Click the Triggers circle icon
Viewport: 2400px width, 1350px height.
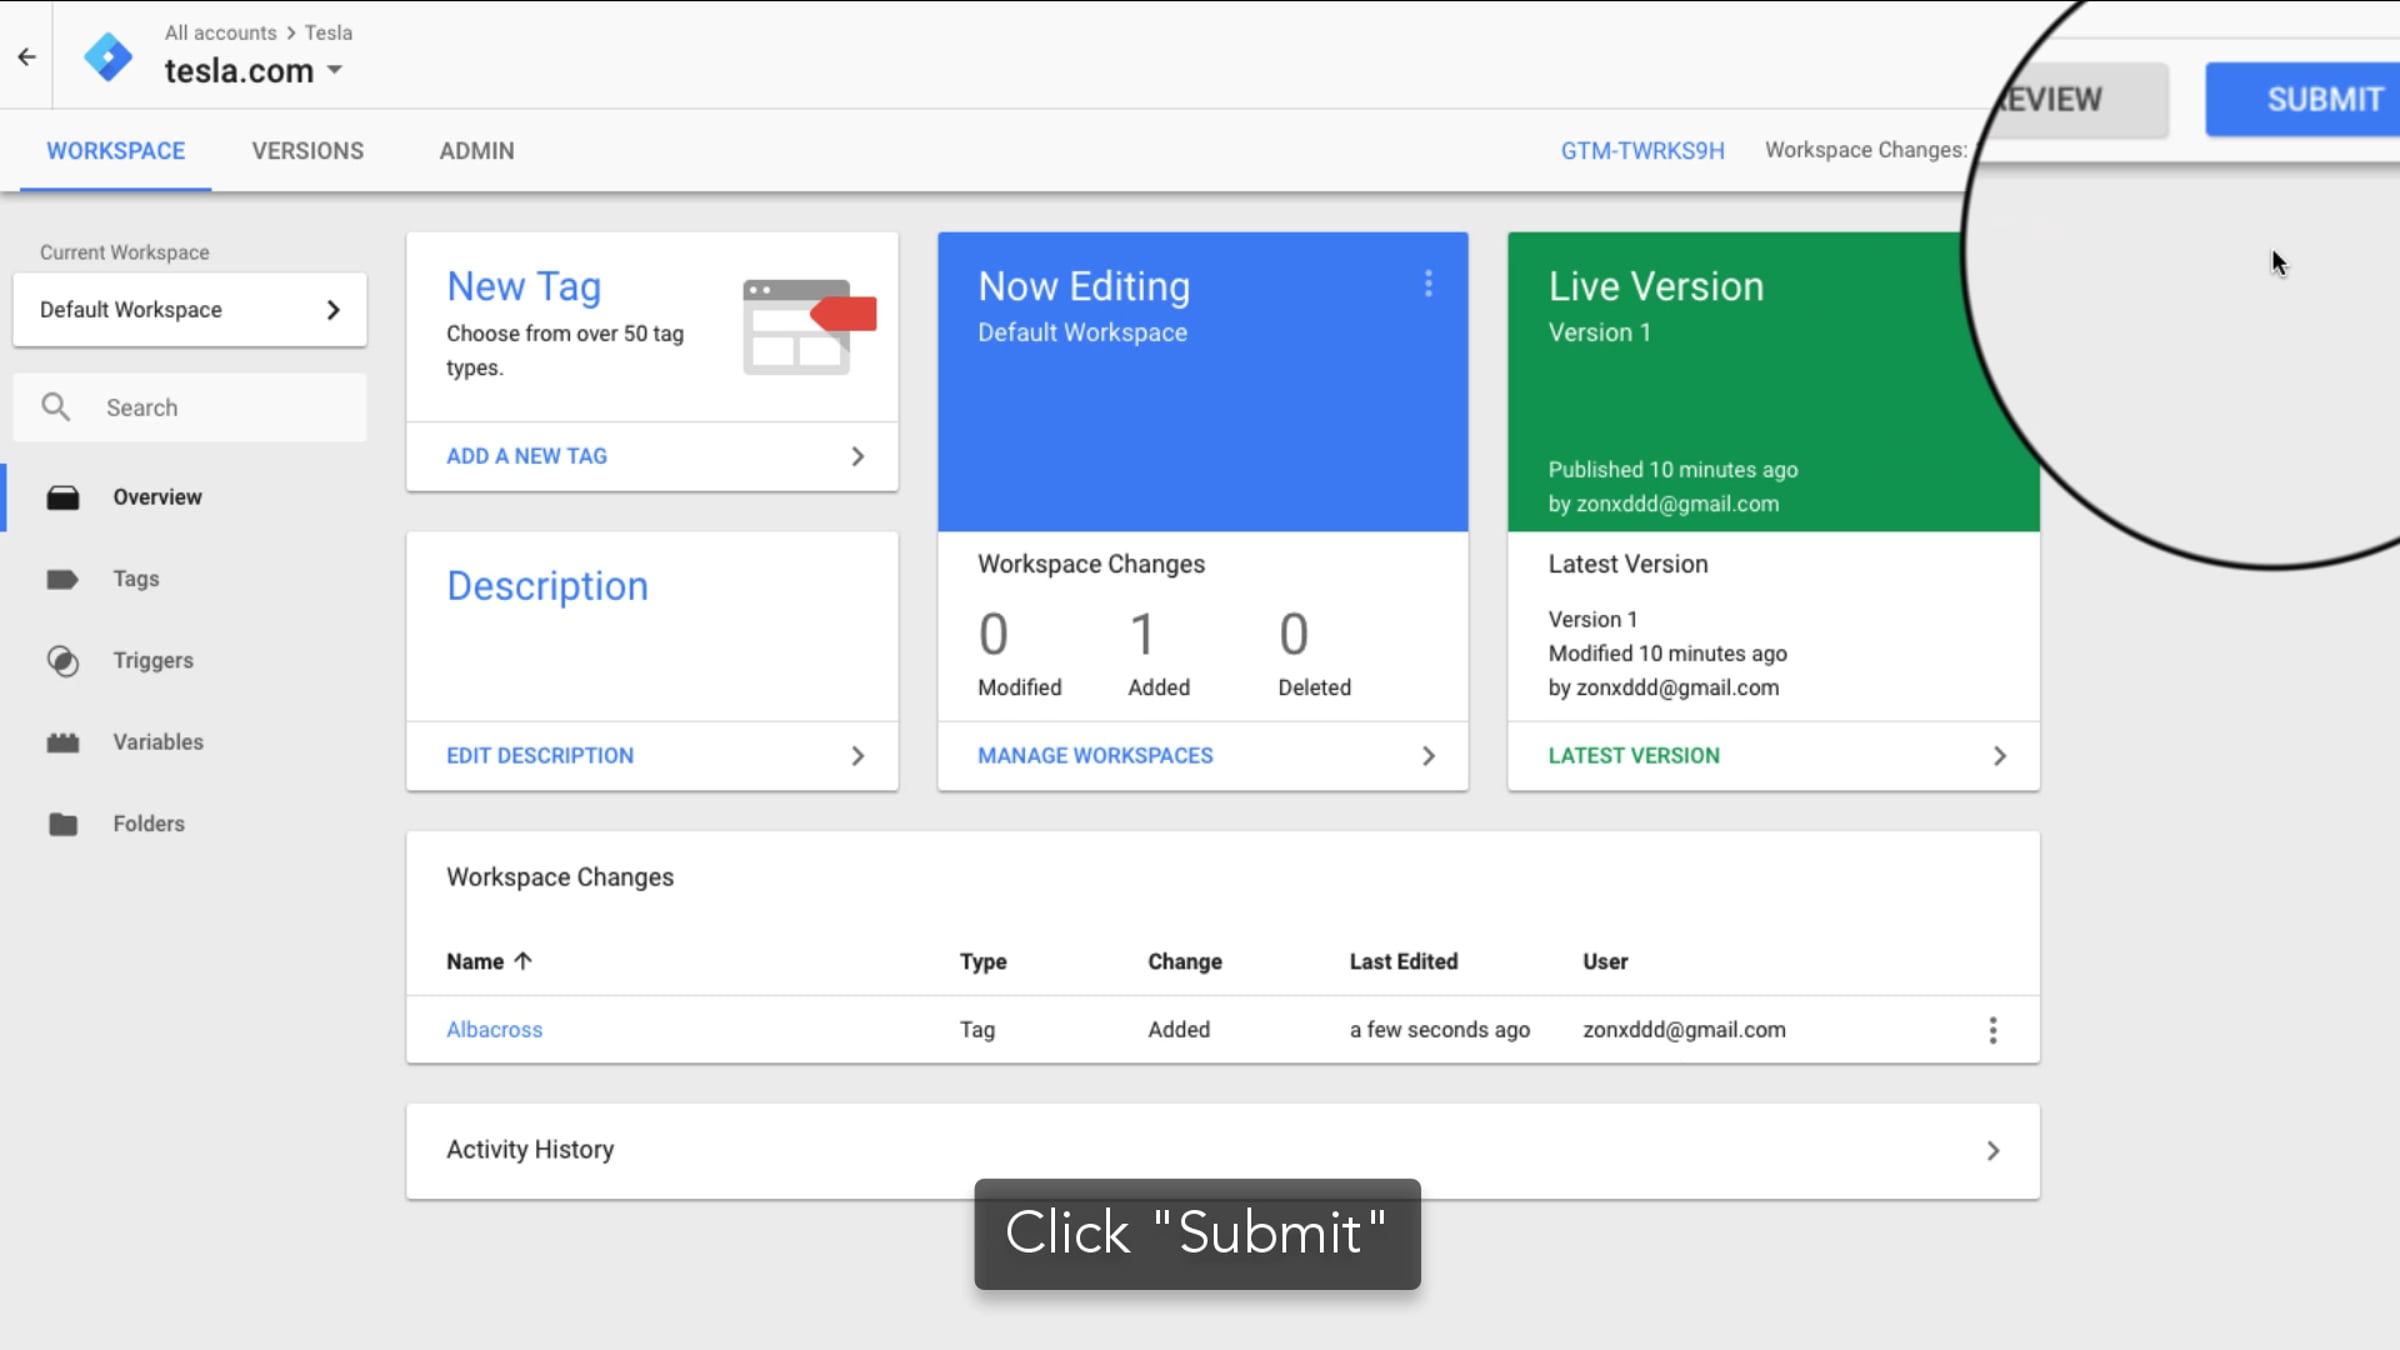[x=63, y=661]
